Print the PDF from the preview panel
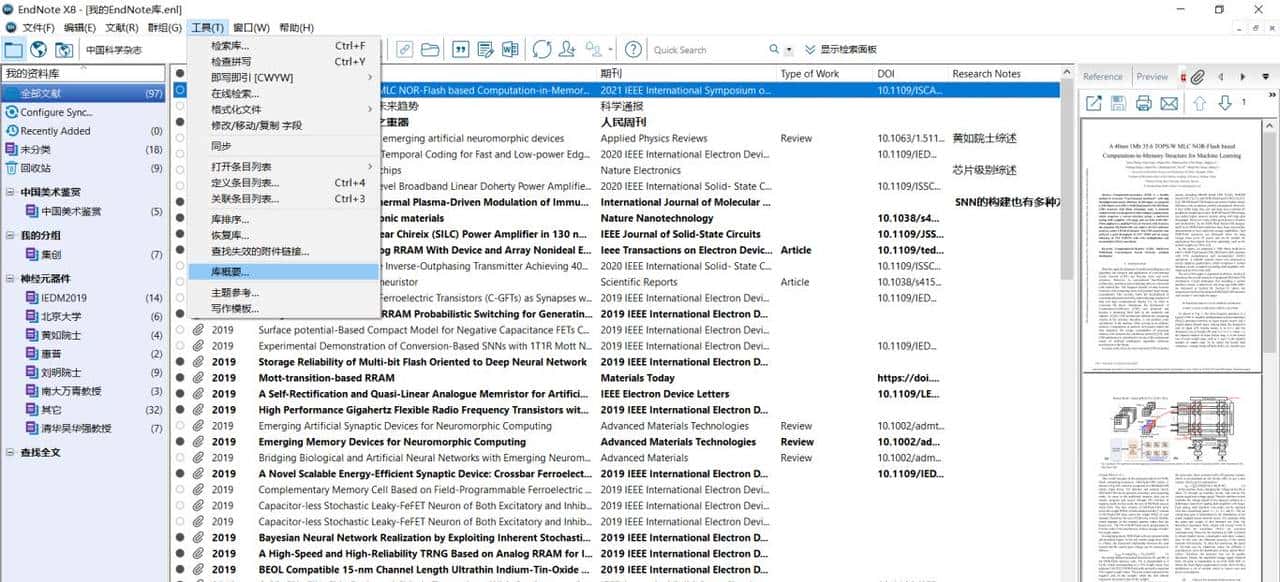 point(1143,103)
